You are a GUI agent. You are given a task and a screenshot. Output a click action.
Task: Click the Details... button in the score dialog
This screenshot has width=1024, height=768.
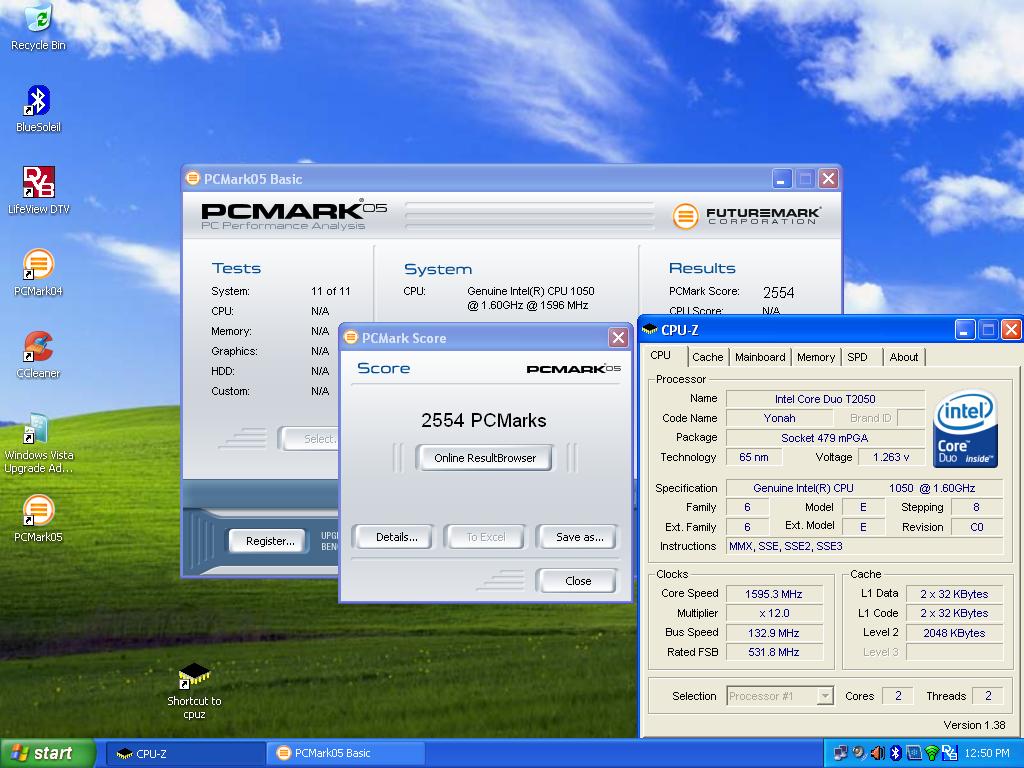396,537
